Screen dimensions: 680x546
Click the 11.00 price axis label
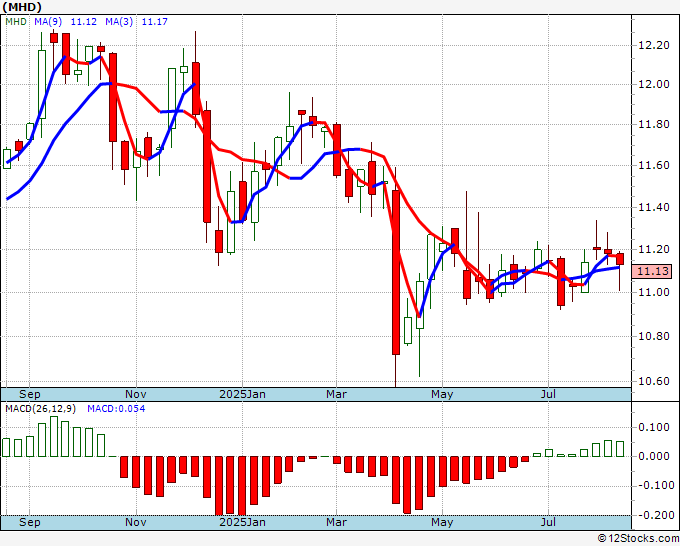click(654, 292)
